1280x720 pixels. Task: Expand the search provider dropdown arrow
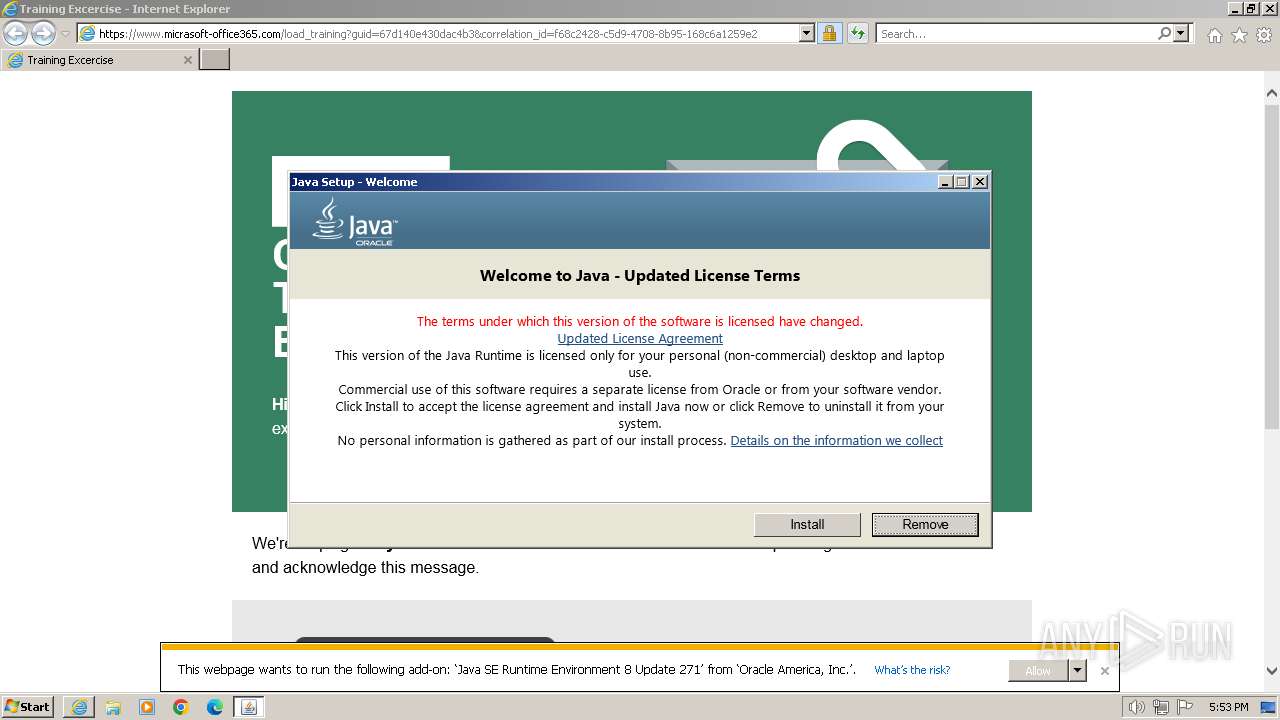(x=1181, y=33)
